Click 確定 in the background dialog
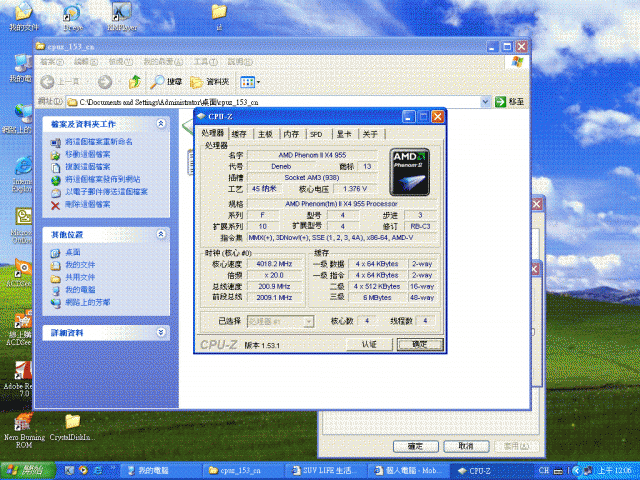Screen dimensions: 640x480 [x=416, y=446]
